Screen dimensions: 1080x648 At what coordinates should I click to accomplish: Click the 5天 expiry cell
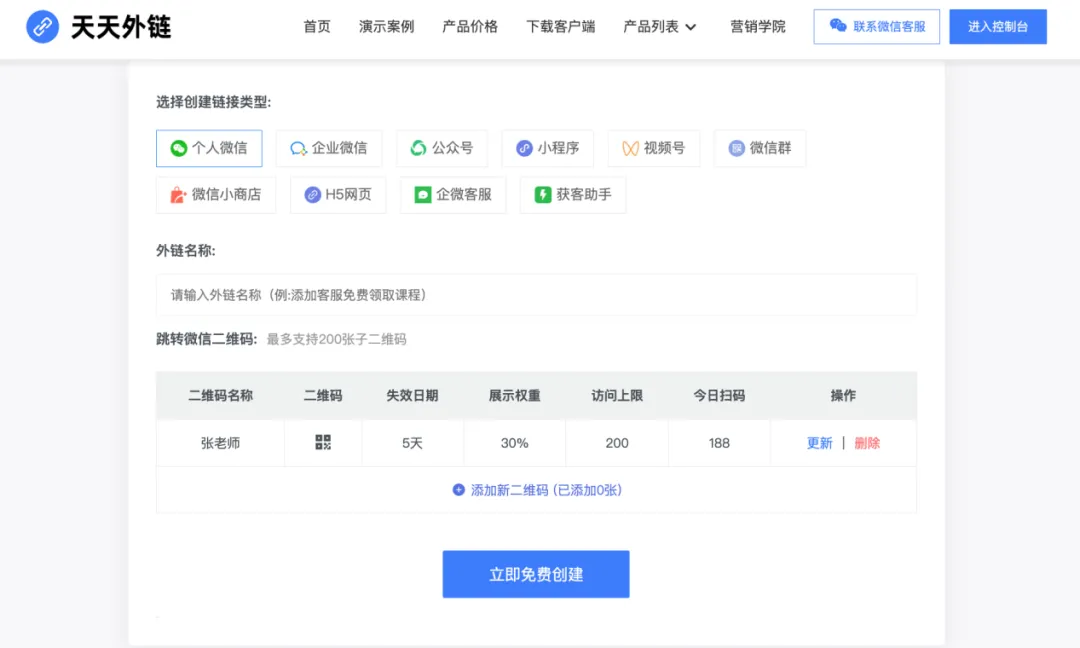tap(412, 443)
